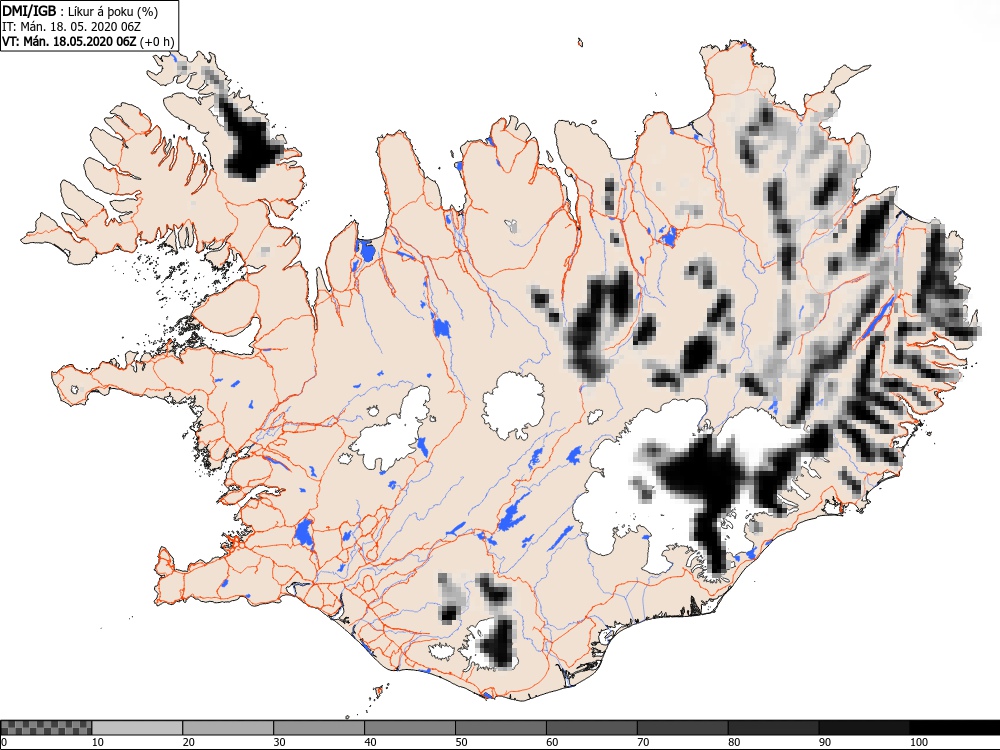Click the VT: Mán. 18.05.2020 06Z line
The image size is (1000, 750).
tap(88, 42)
